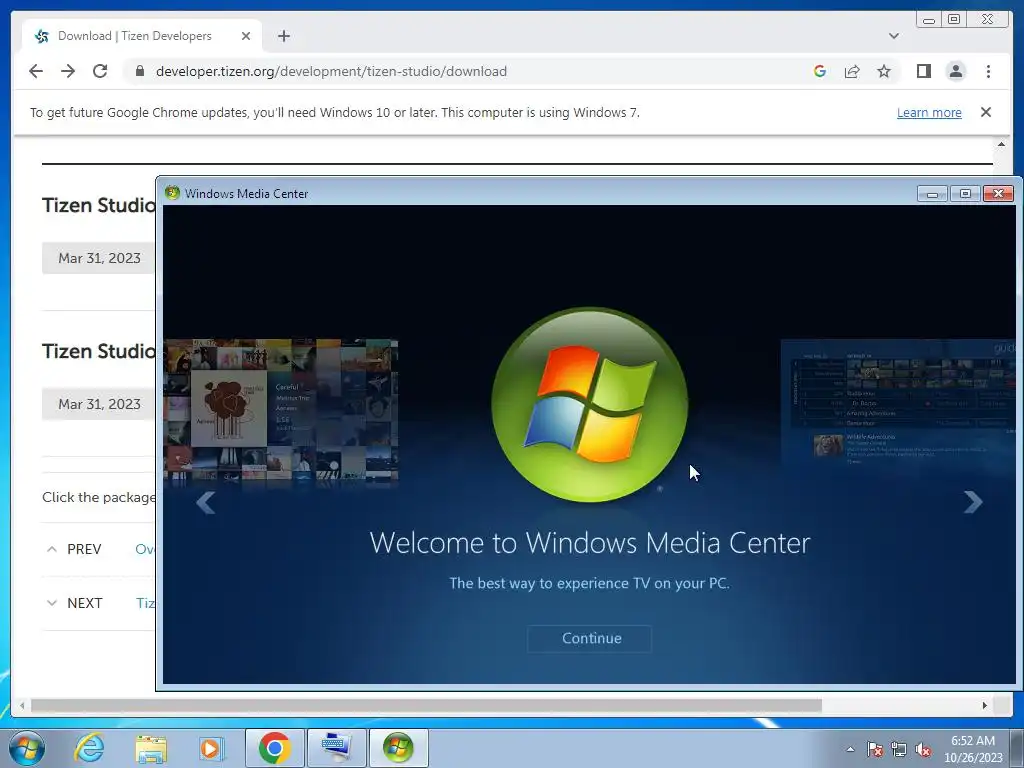Maximize the Windows Media Center window
Viewport: 1024px width, 768px height.
965,193
